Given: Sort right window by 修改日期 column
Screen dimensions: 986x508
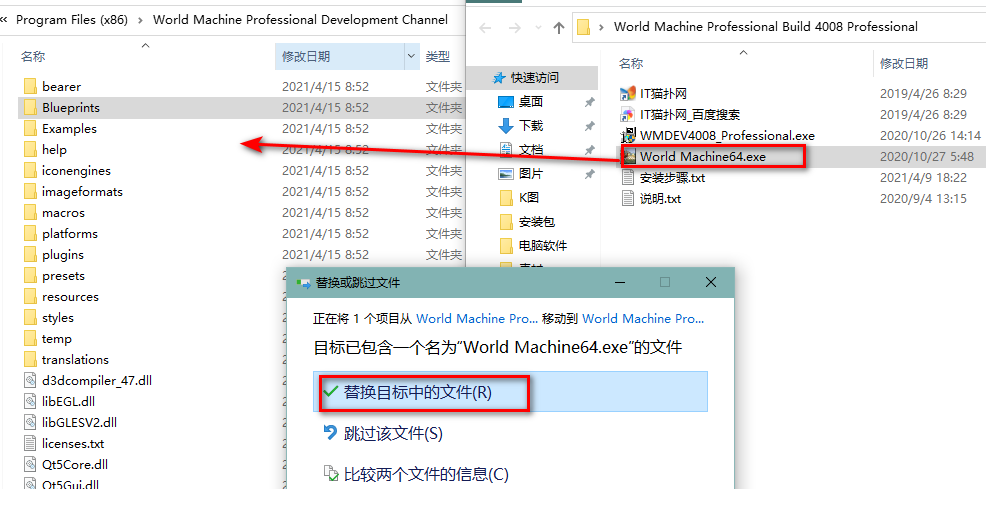Looking at the screenshot, I should [904, 64].
